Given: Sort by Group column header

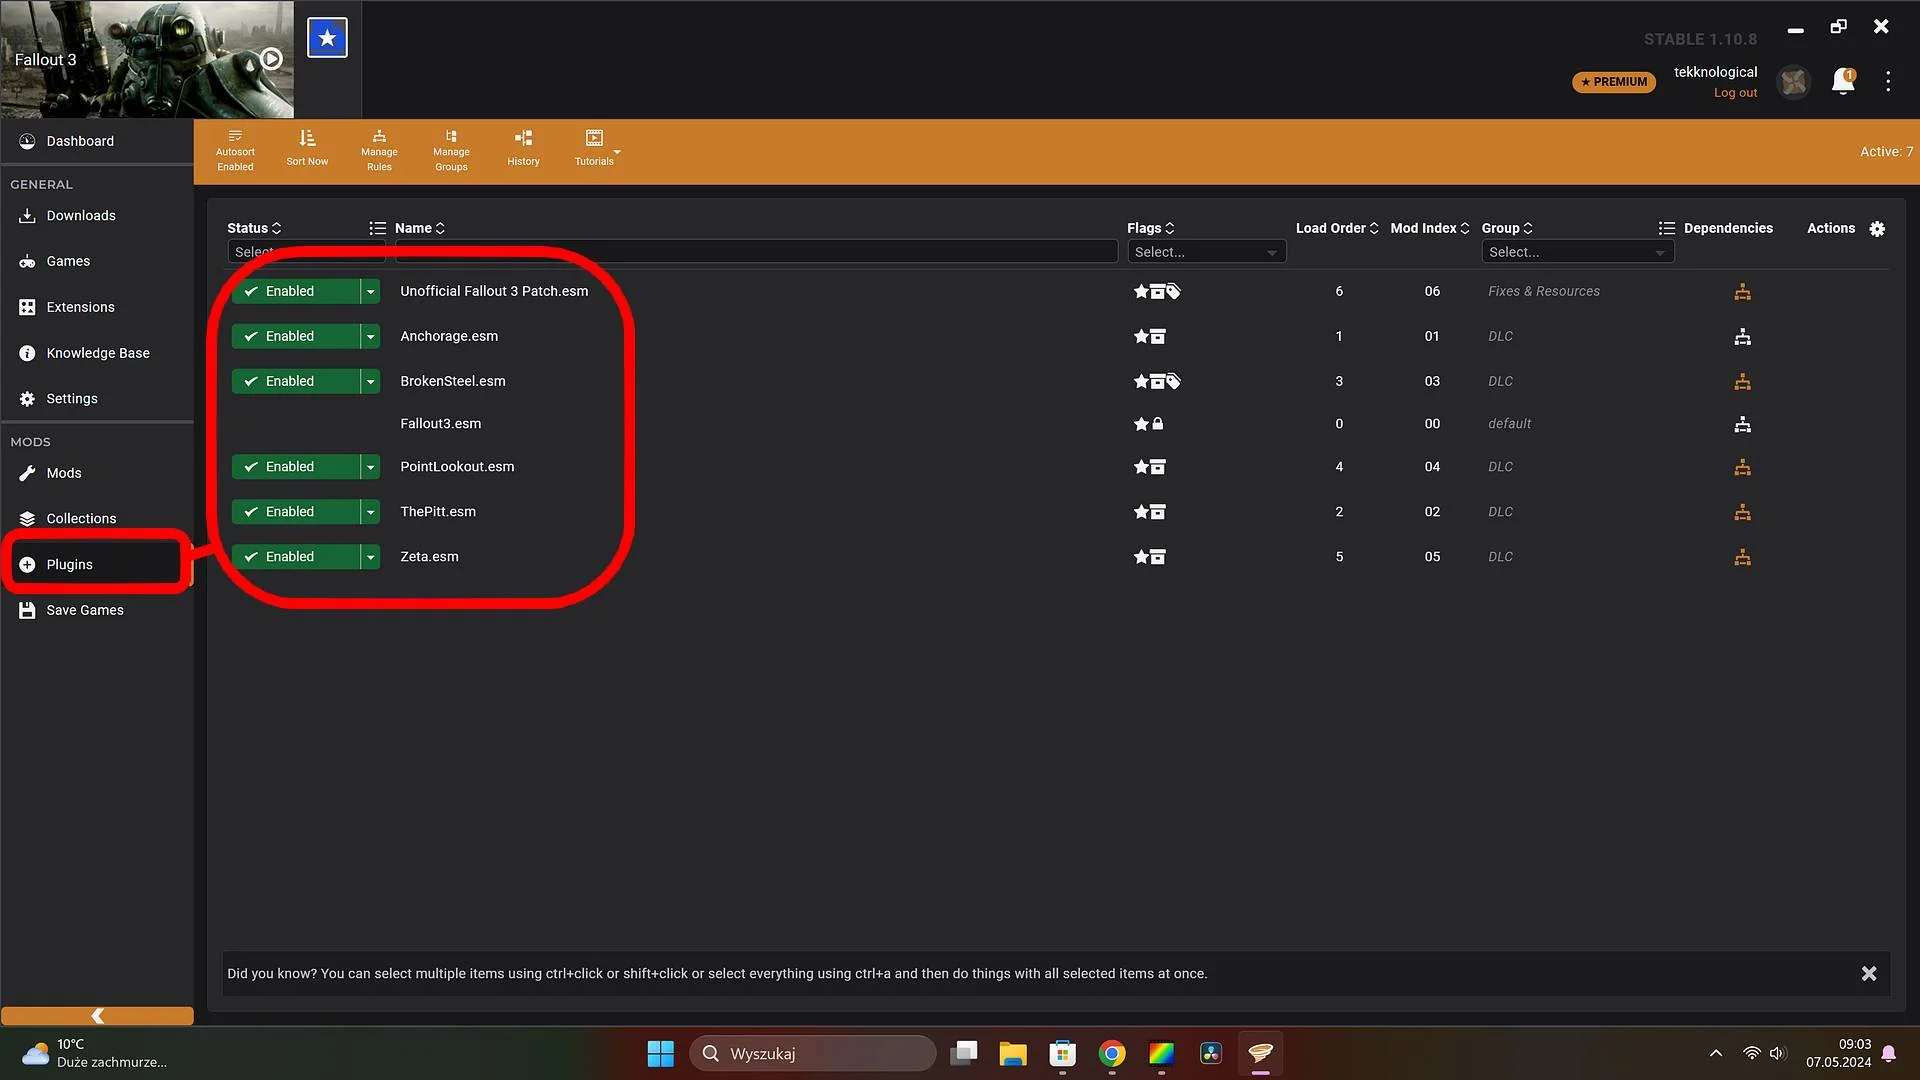Looking at the screenshot, I should pyautogui.click(x=1507, y=228).
